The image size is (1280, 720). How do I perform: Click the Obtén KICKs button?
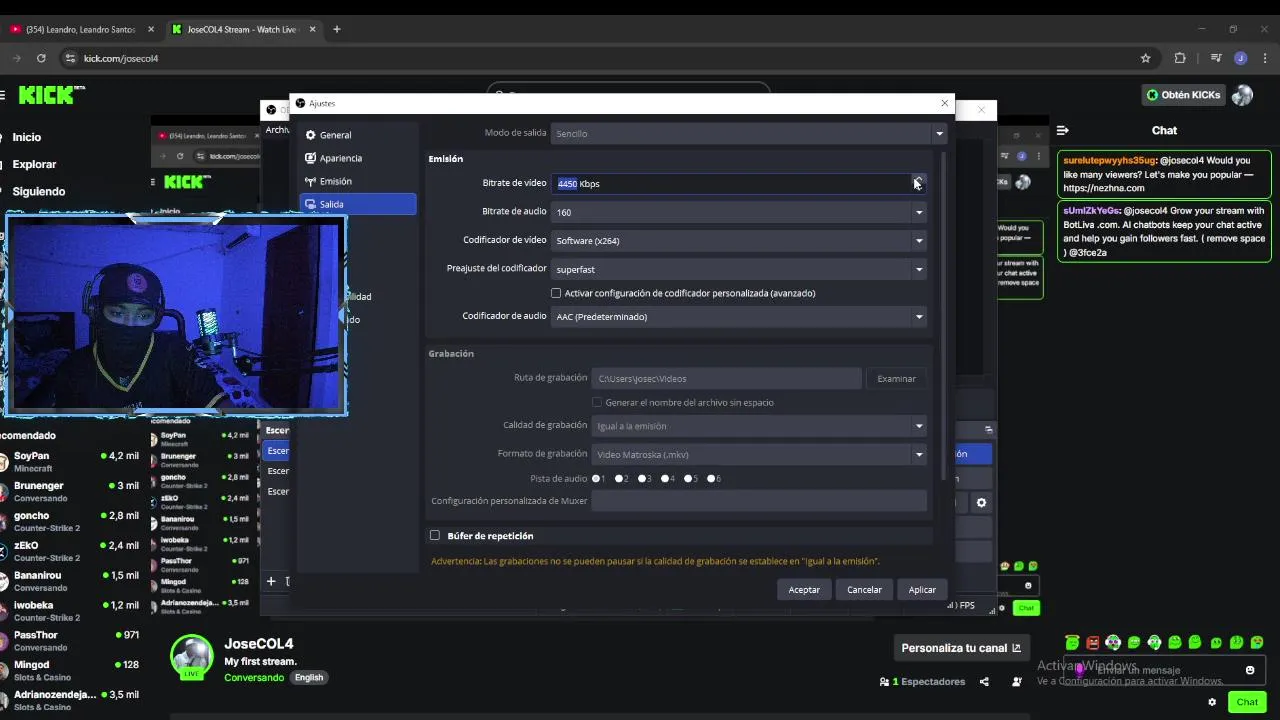click(x=1184, y=95)
